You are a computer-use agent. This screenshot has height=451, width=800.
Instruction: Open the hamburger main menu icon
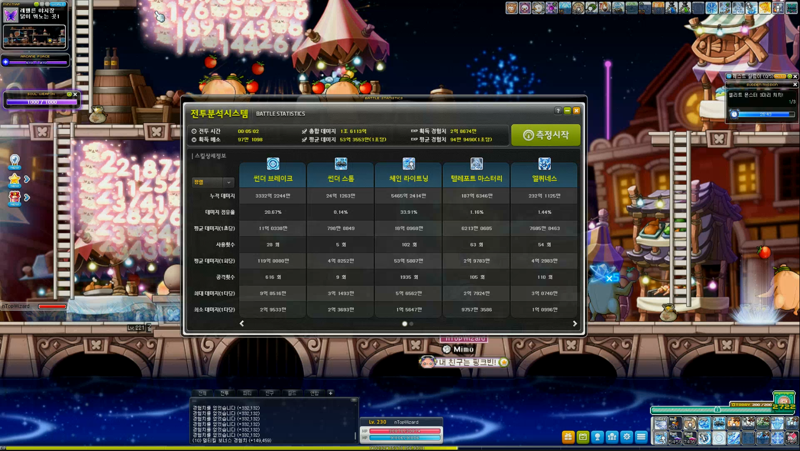(x=642, y=437)
